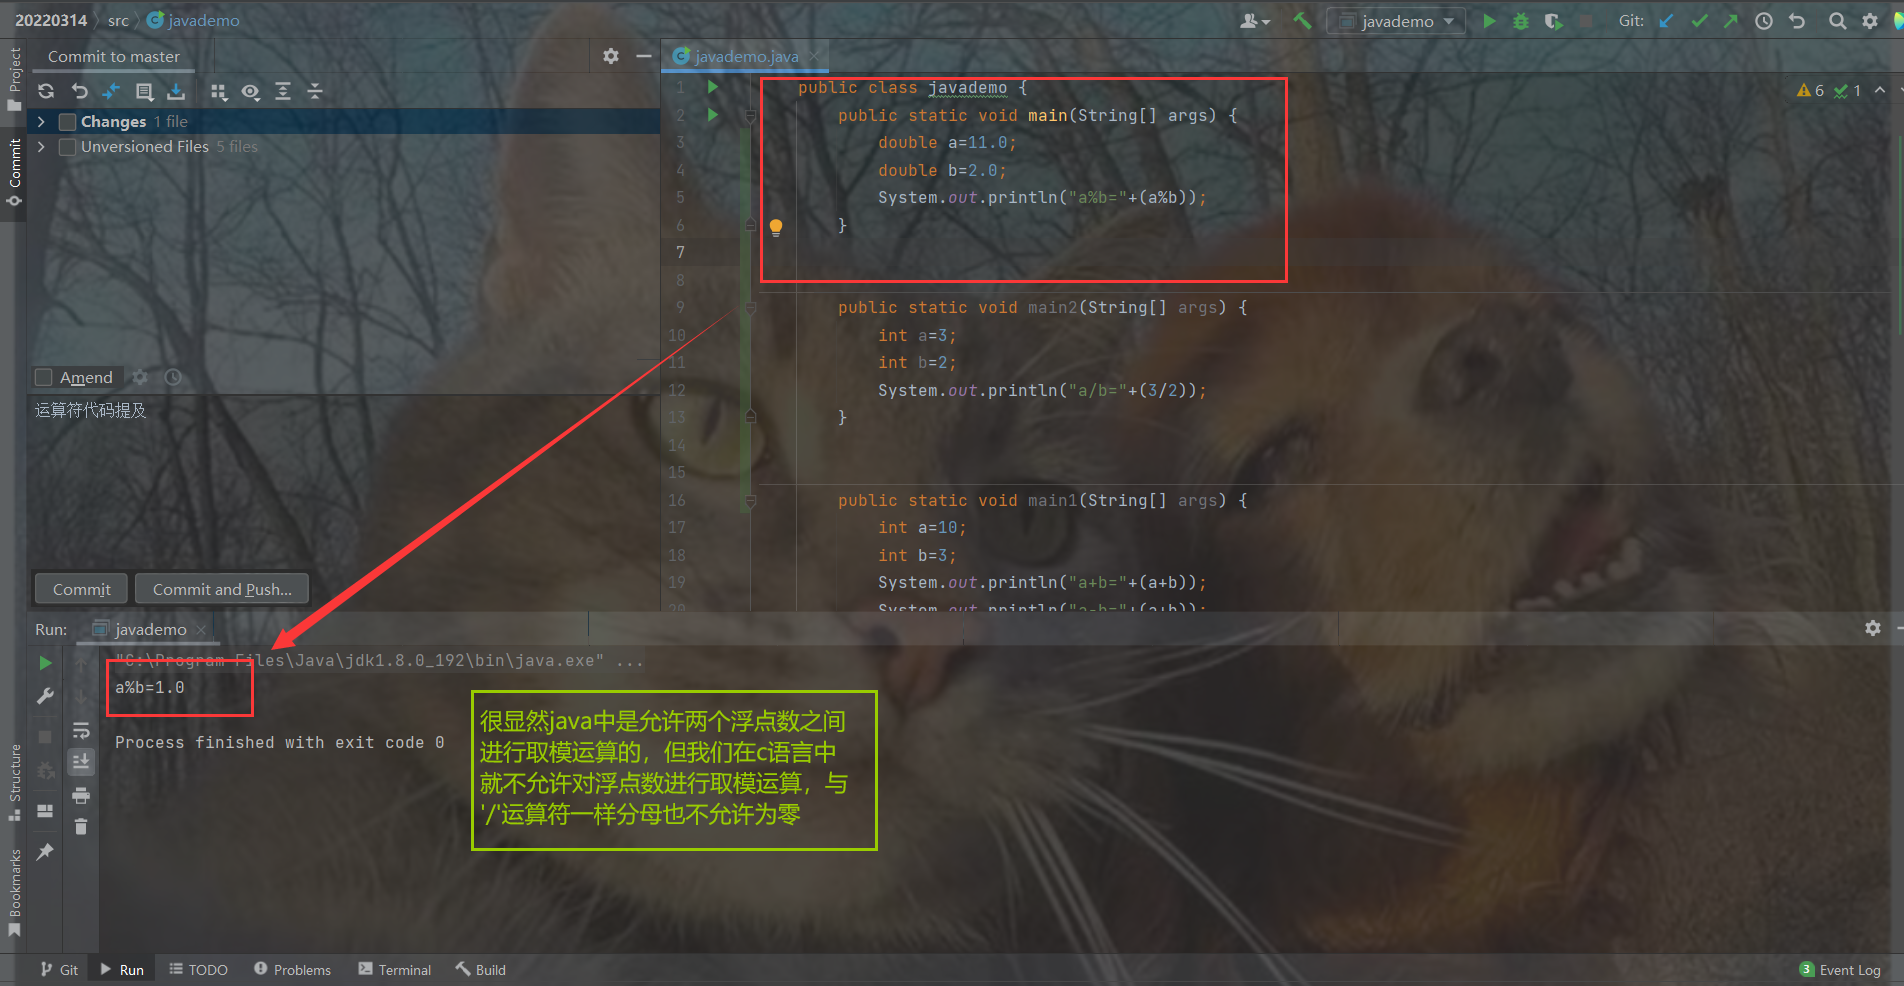The width and height of the screenshot is (1904, 986).
Task: Run javademo with Coverage
Action: (1553, 21)
